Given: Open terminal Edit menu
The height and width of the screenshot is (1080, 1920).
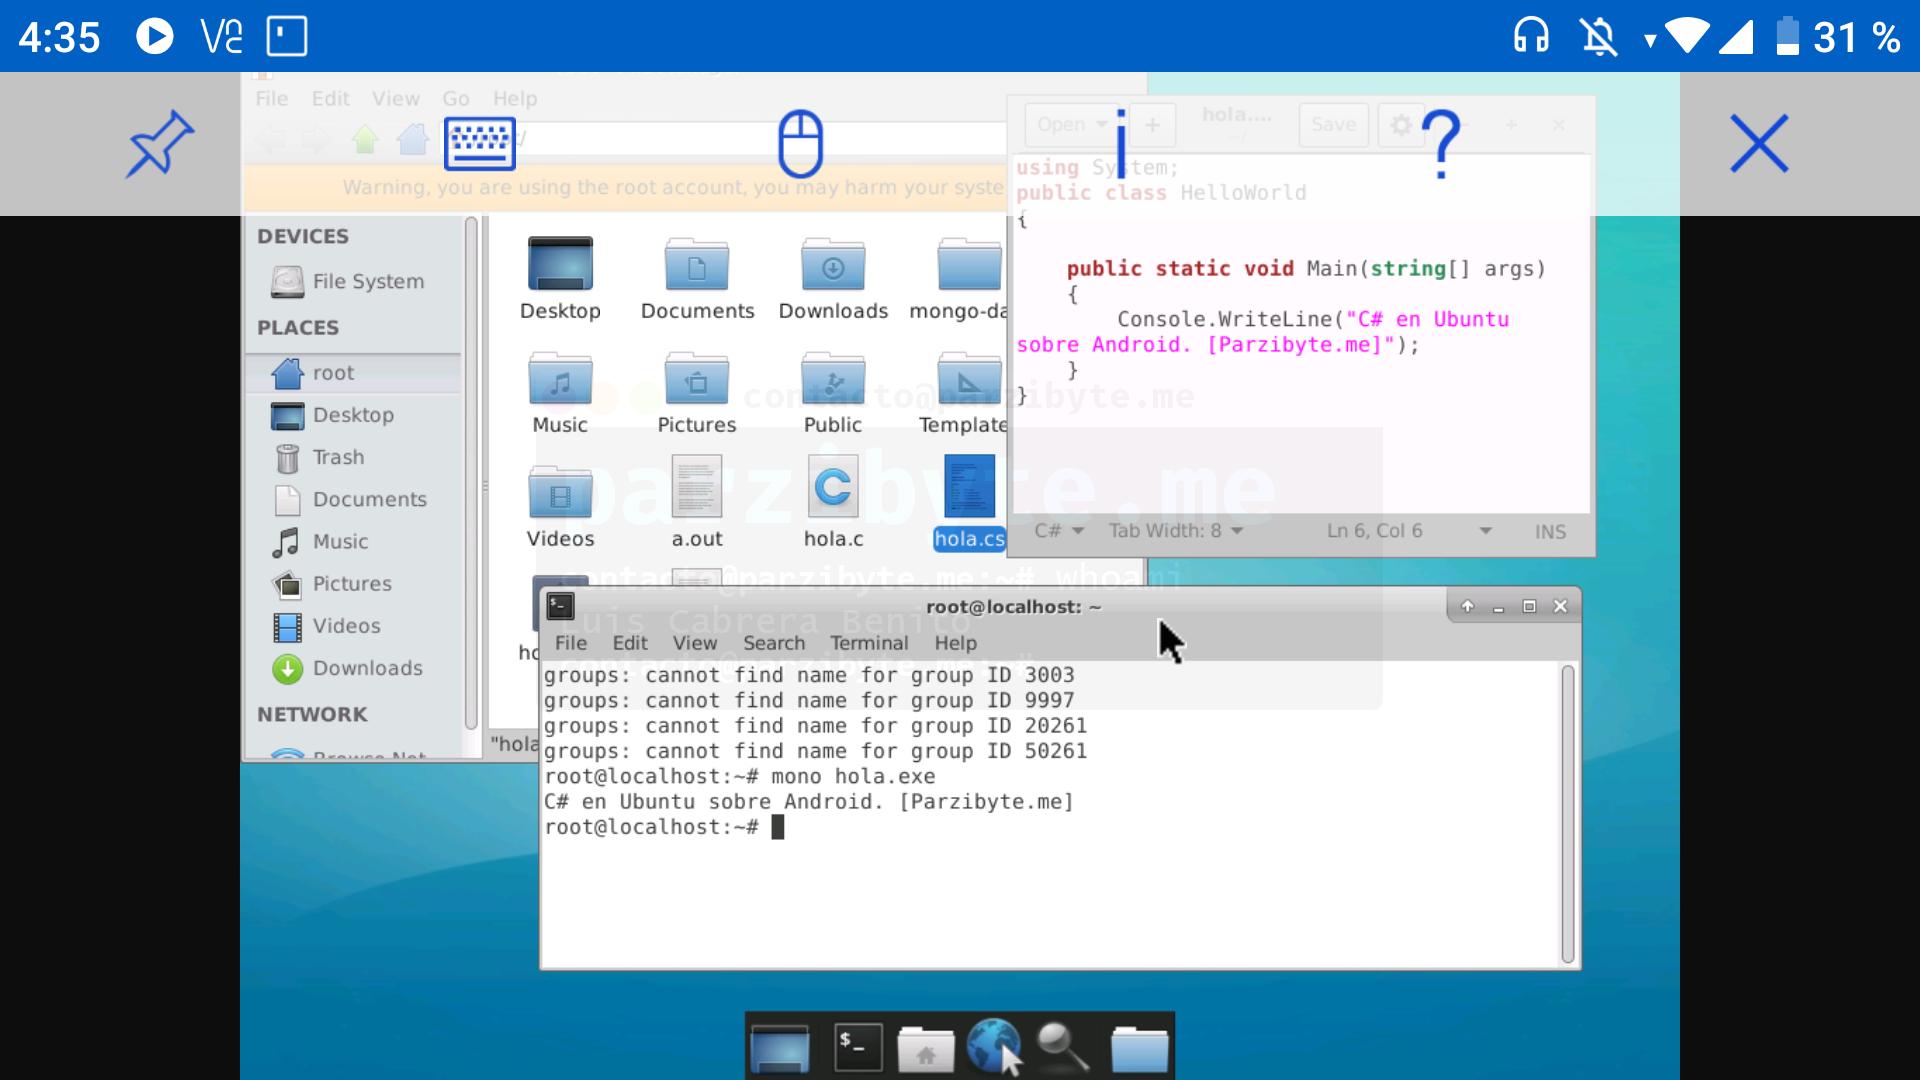Looking at the screenshot, I should (x=630, y=643).
